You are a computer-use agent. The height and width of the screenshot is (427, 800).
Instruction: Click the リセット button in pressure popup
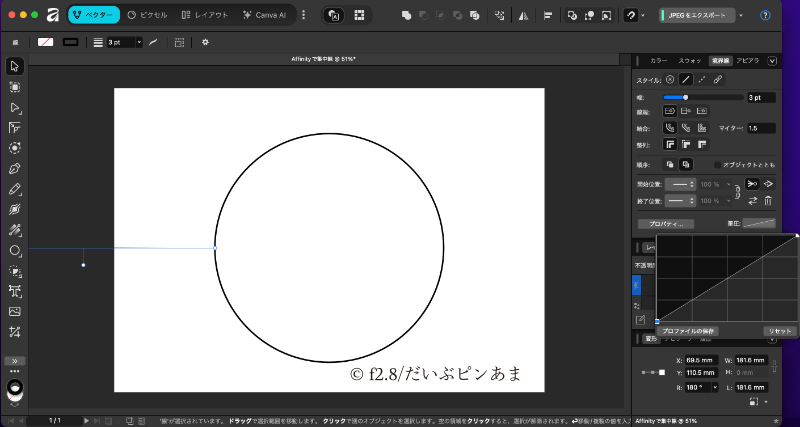pos(779,331)
